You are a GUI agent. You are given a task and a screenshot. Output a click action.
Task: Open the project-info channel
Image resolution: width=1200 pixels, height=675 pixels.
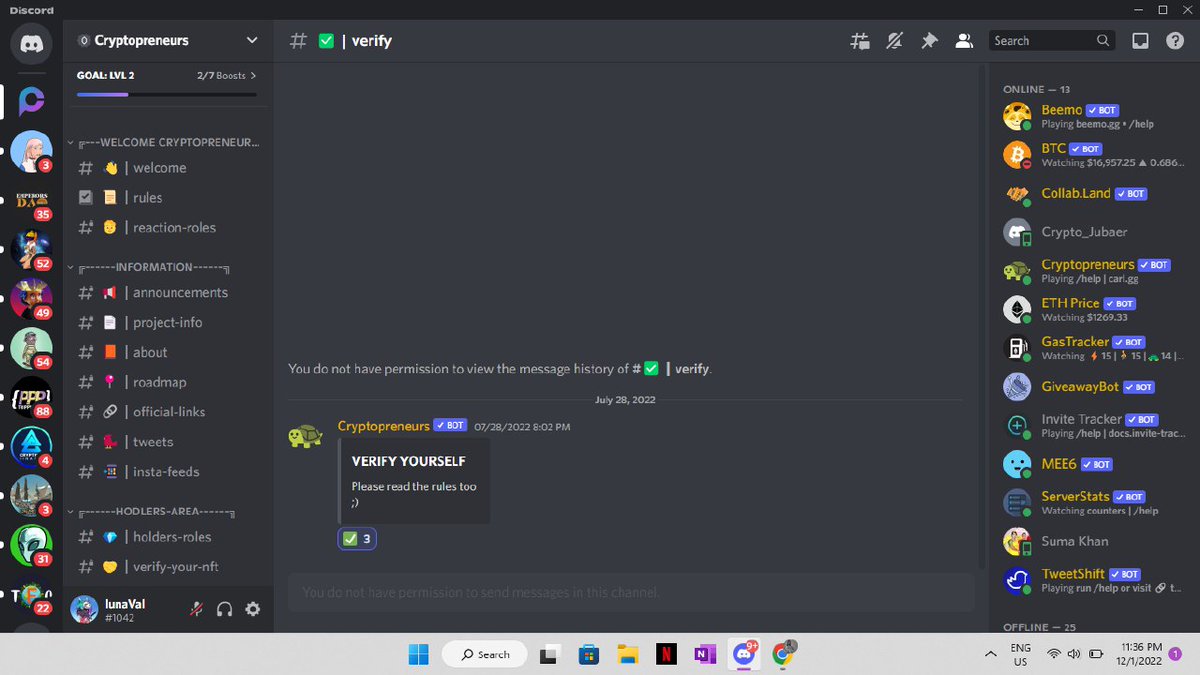(168, 322)
